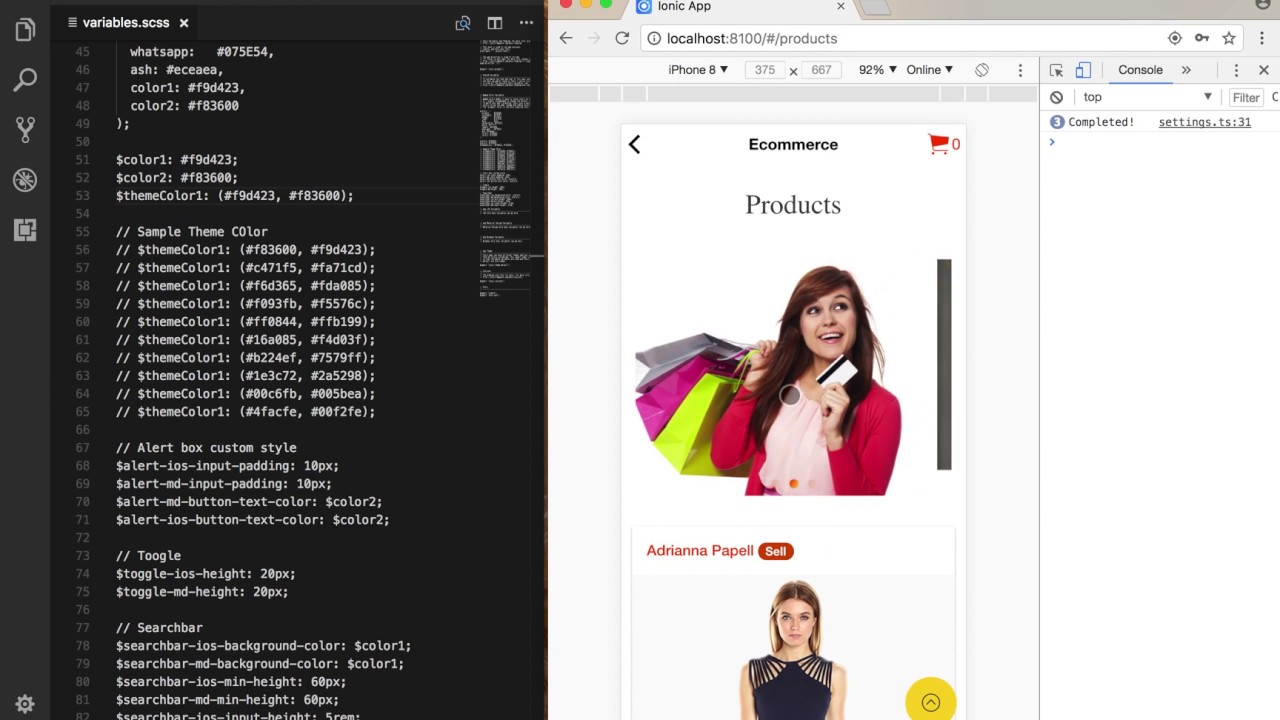Open the iPhone 8 device dropdown
Image resolution: width=1280 pixels, height=720 pixels.
tap(698, 70)
